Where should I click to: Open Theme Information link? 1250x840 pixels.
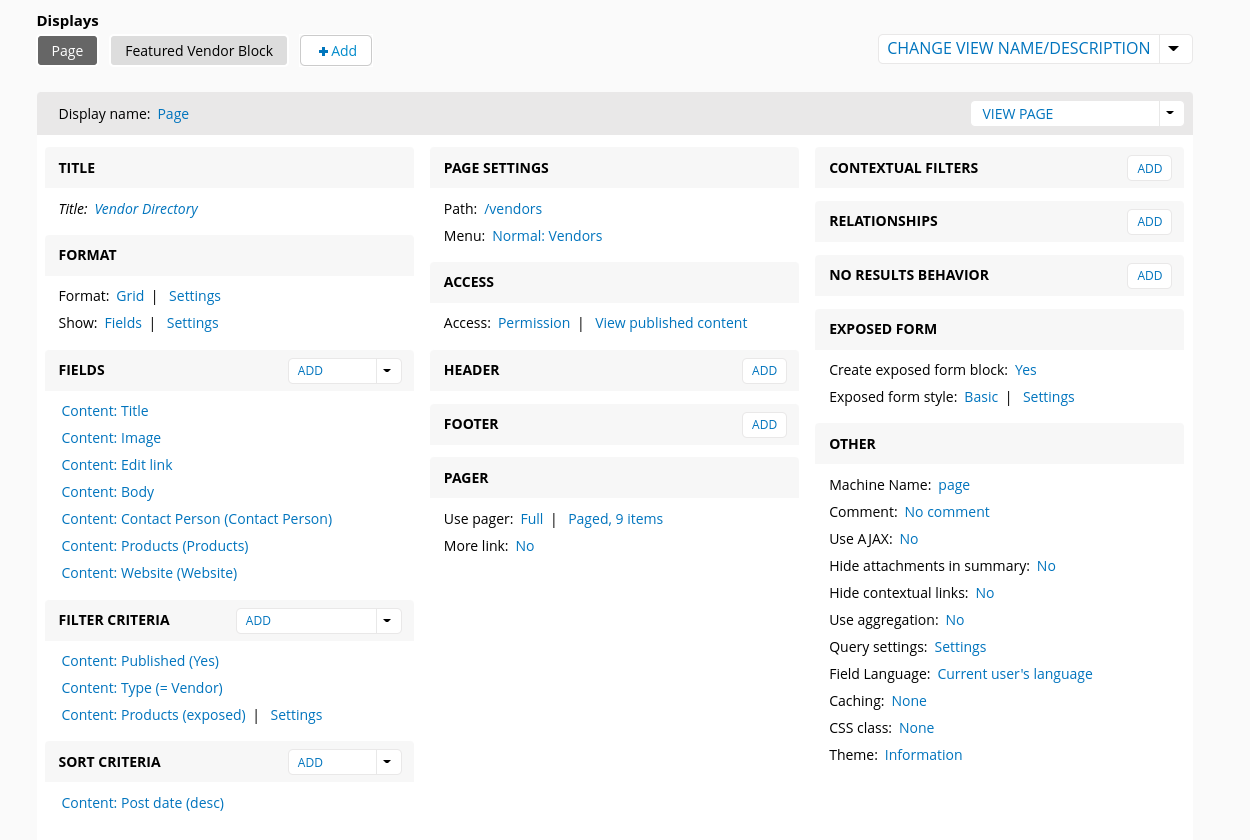click(924, 755)
